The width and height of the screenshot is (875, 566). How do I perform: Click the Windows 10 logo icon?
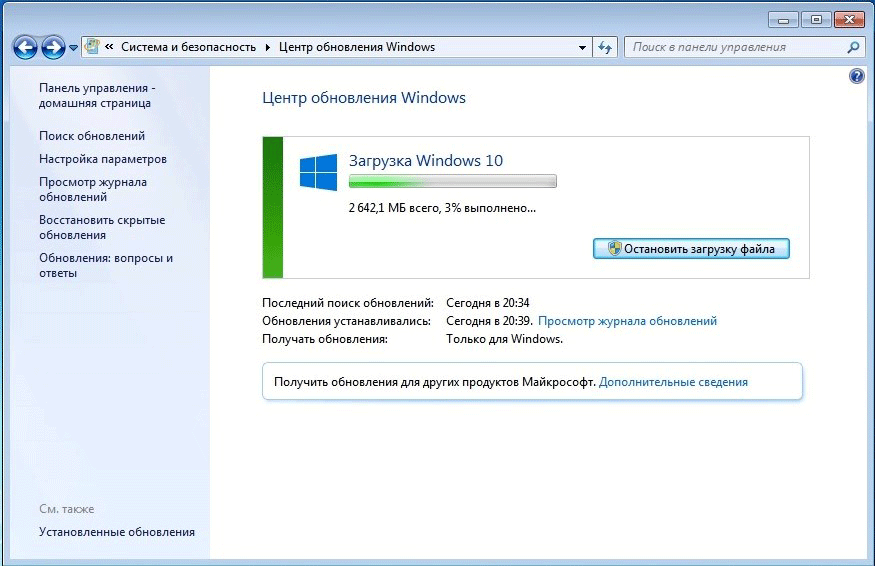tap(318, 172)
